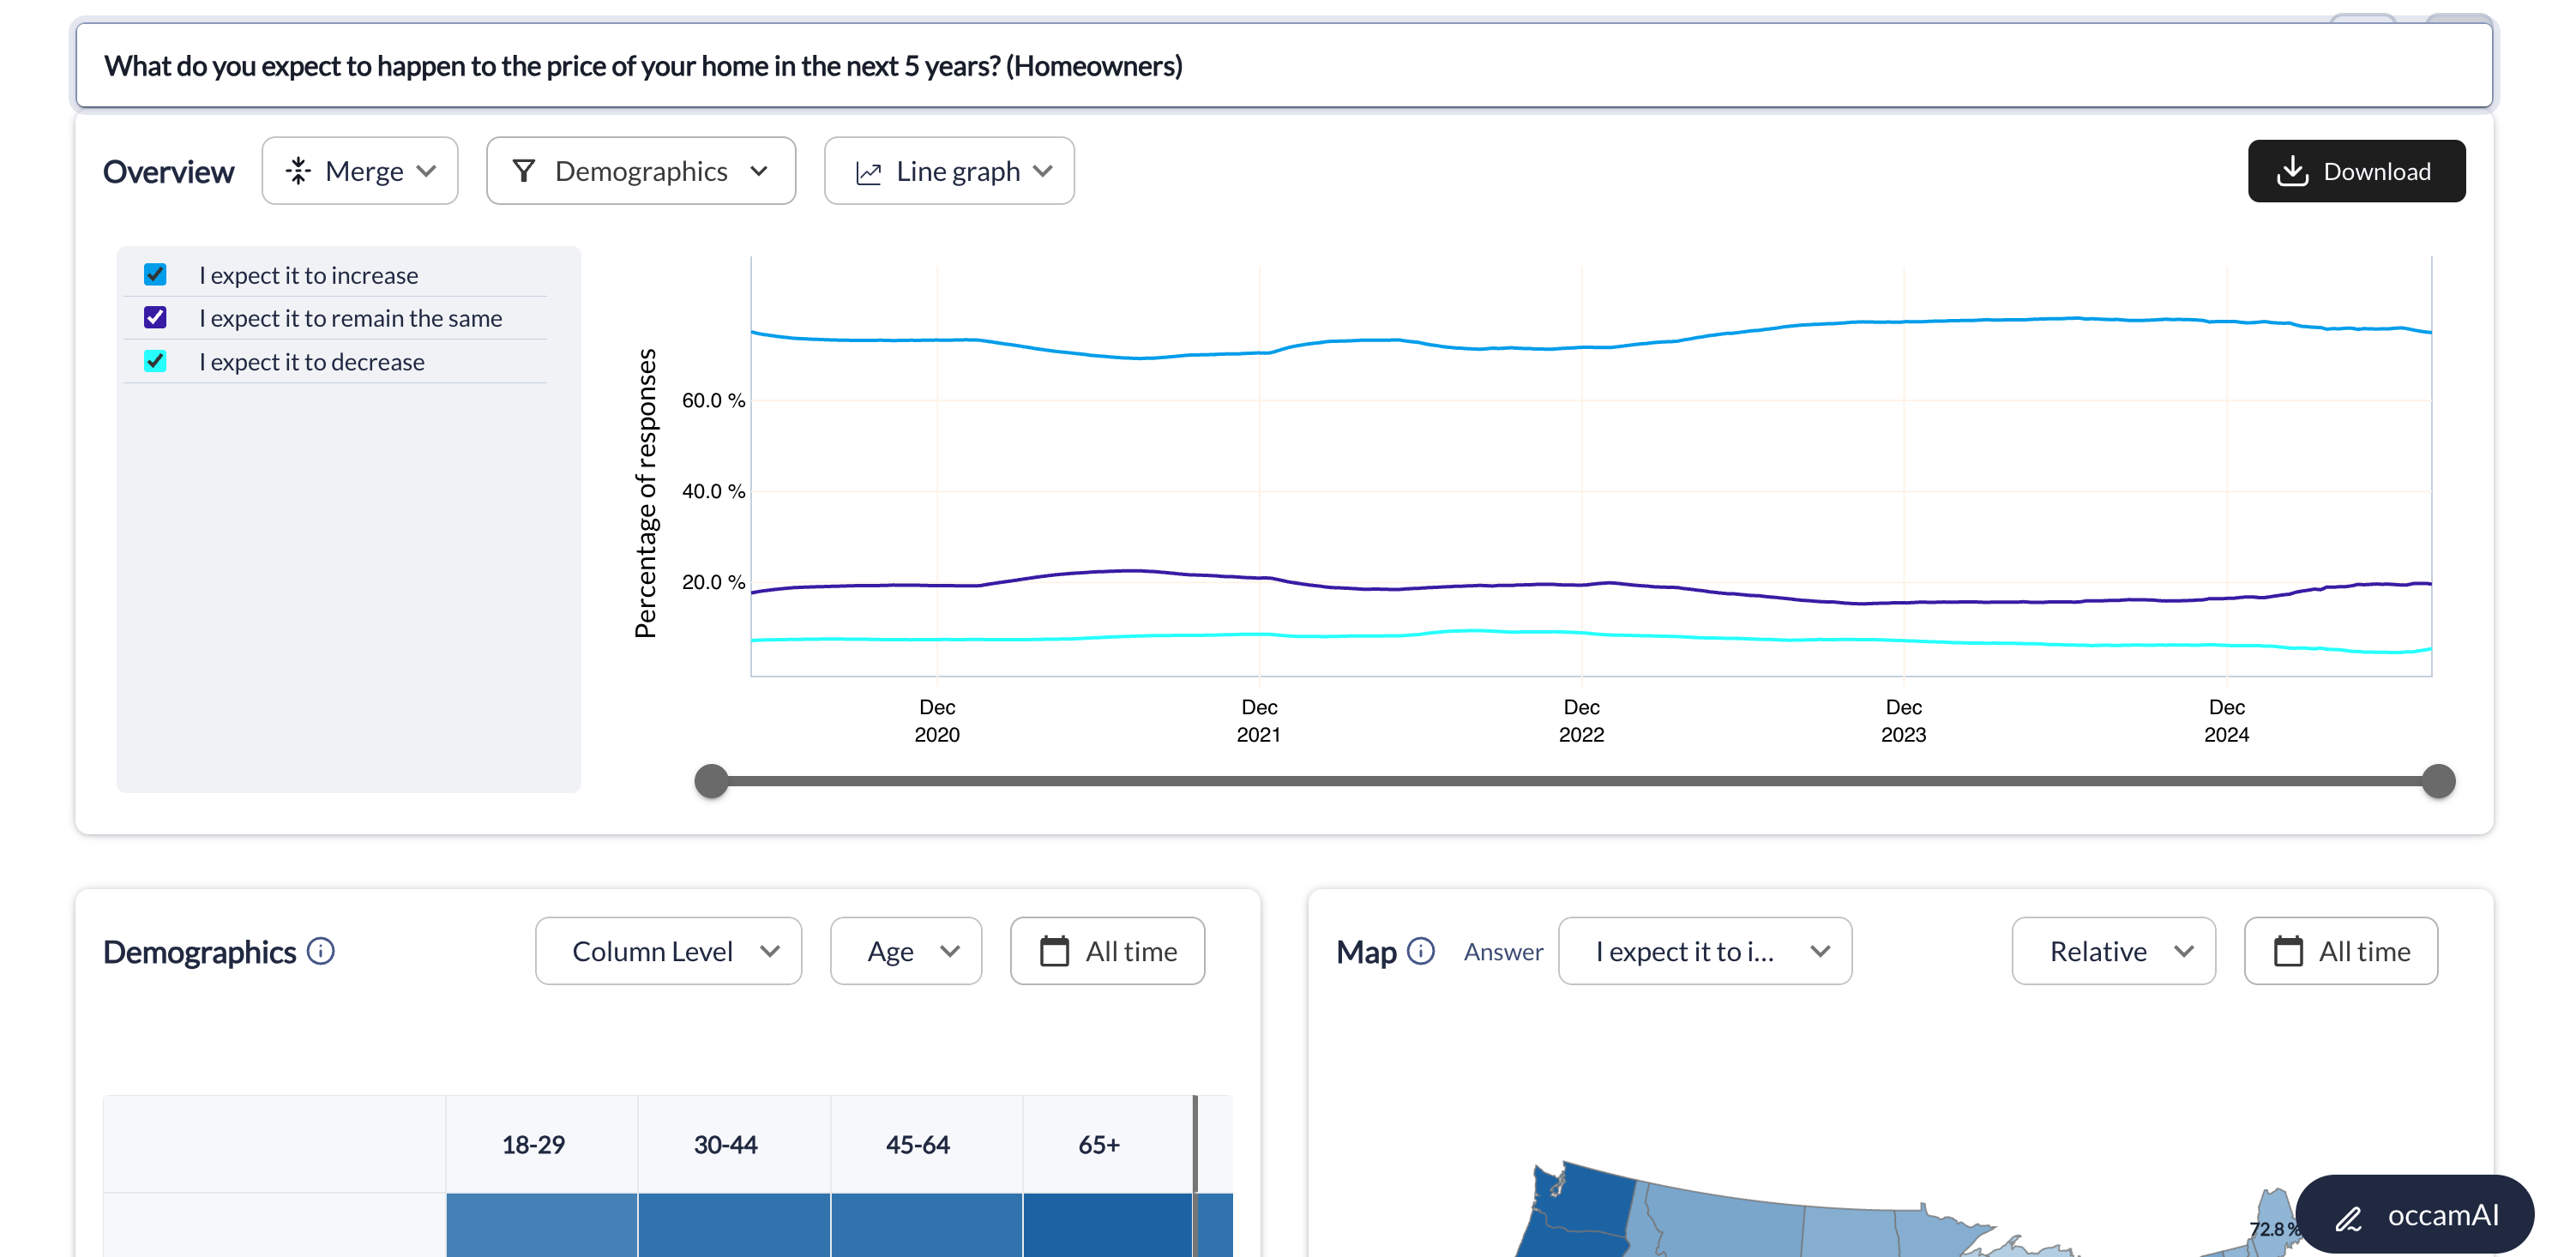Click calendar icon in Demographics All time
This screenshot has width=2576, height=1257.
pyautogui.click(x=1054, y=951)
